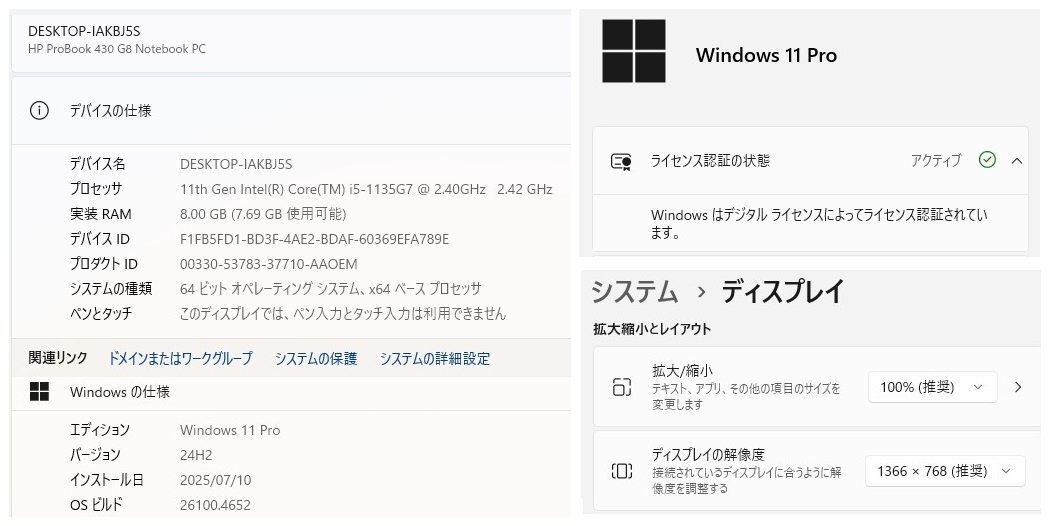
Task: Click the 拡大縮小とレイアウト heading
Action: click(652, 329)
